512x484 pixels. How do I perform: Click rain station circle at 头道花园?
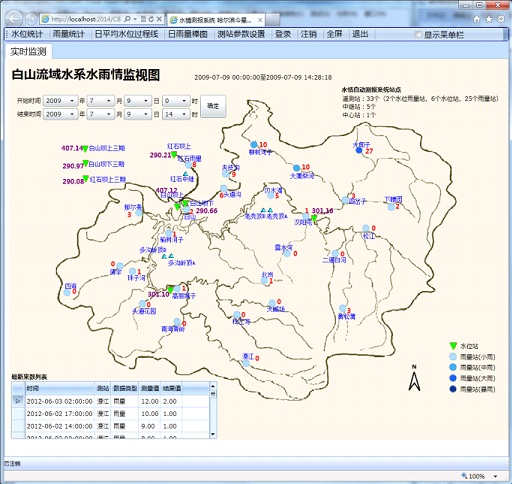142,304
